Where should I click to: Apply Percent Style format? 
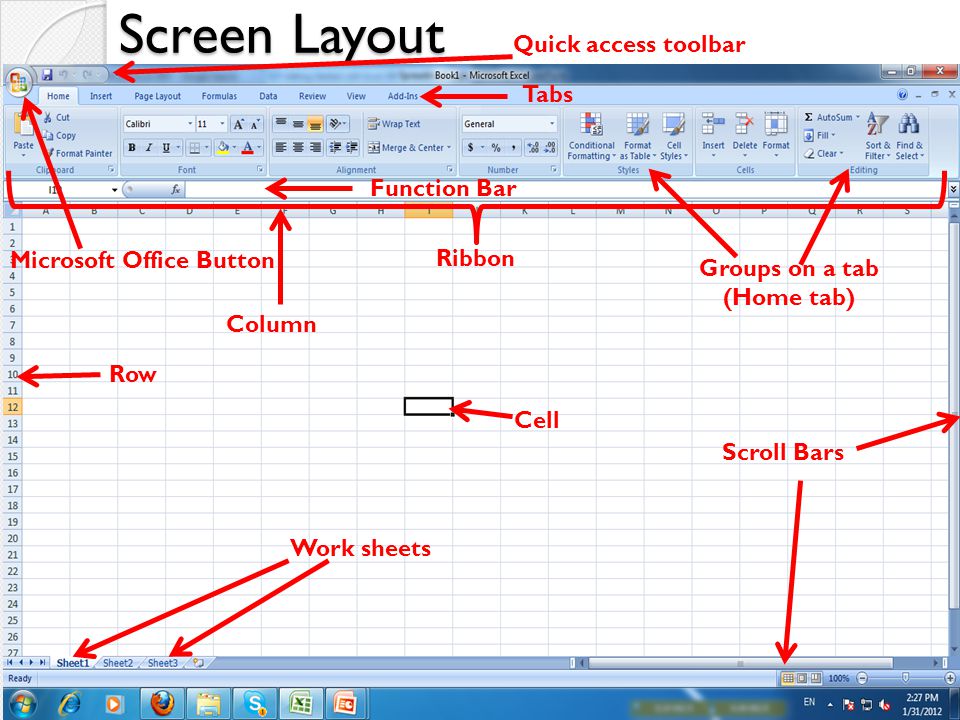[496, 148]
